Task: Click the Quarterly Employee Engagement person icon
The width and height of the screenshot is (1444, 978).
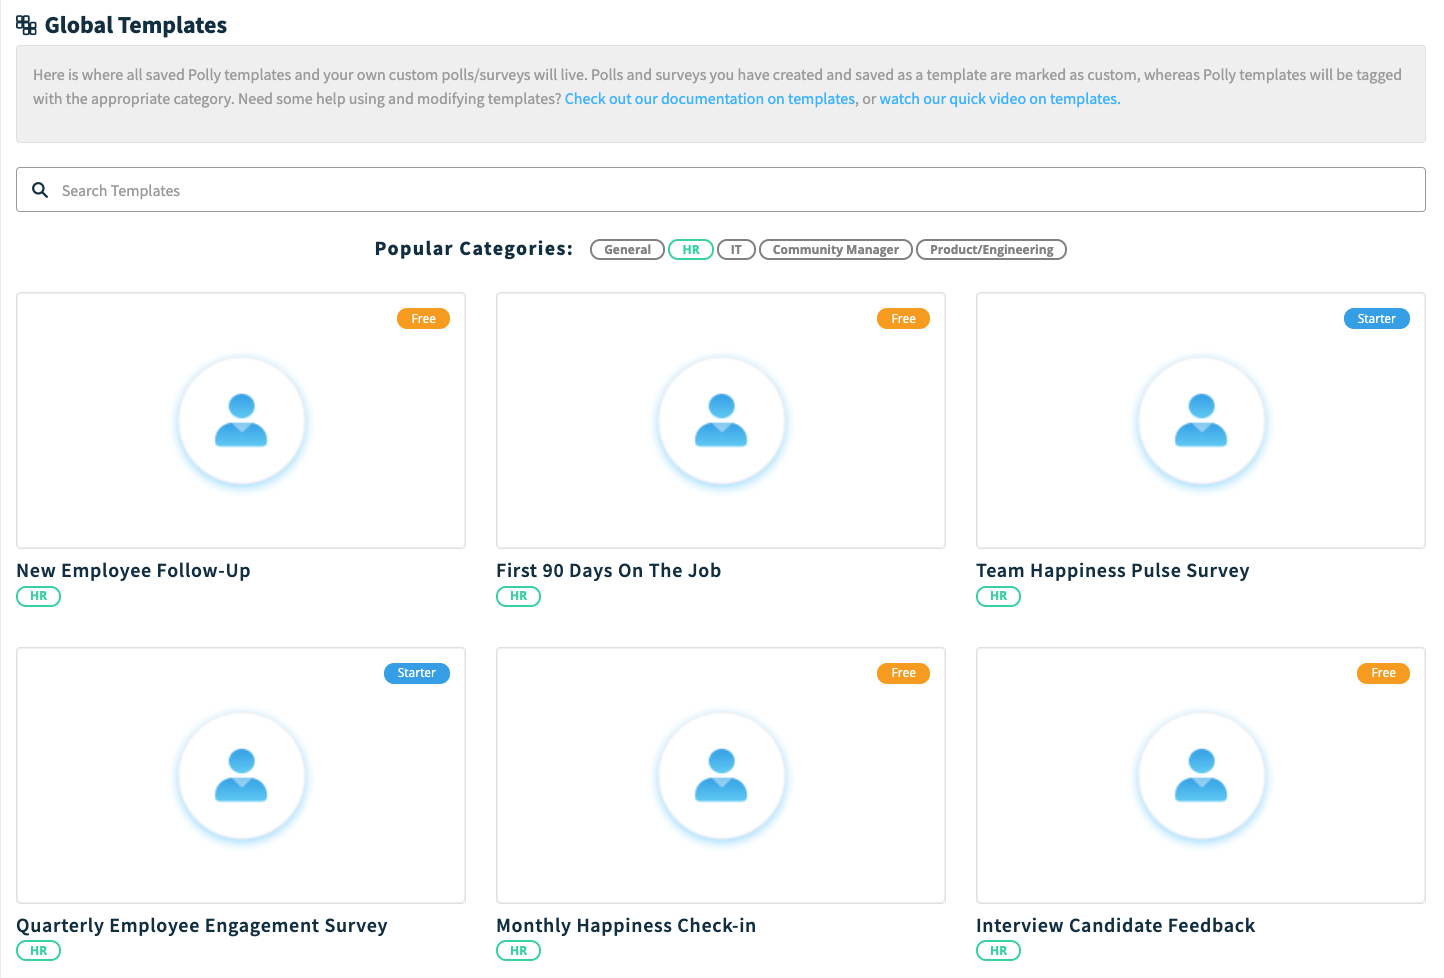Action: (241, 776)
